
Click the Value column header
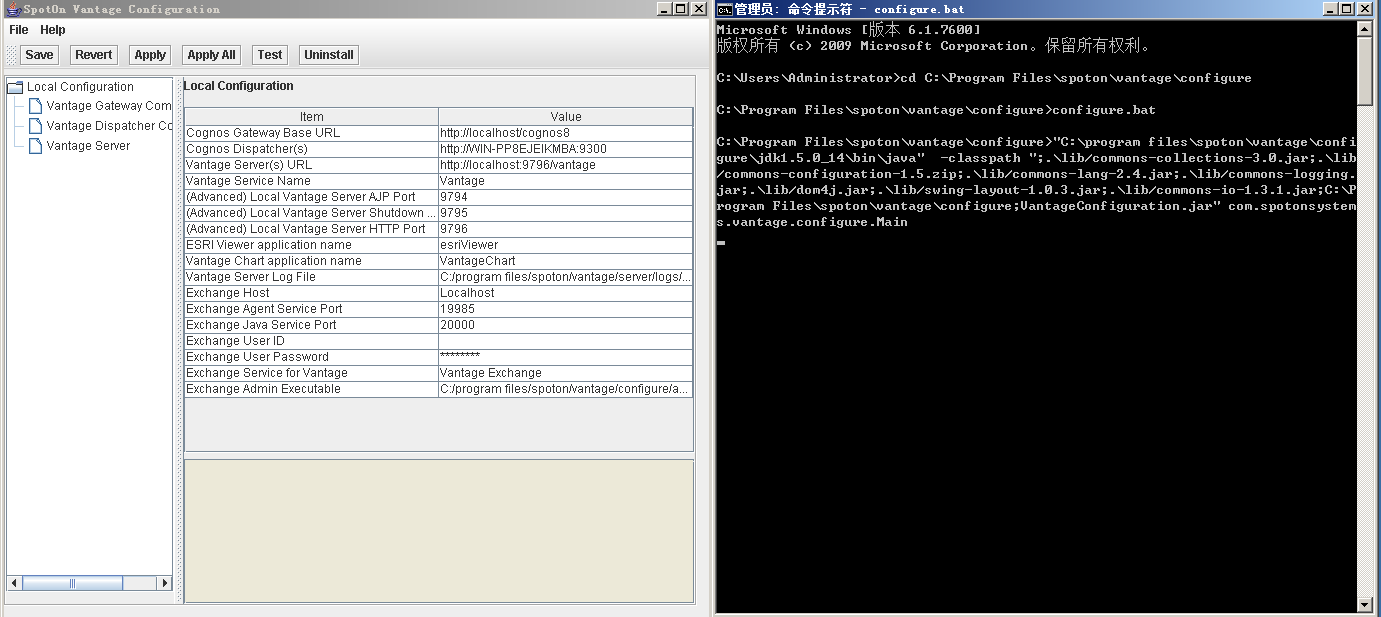point(566,117)
